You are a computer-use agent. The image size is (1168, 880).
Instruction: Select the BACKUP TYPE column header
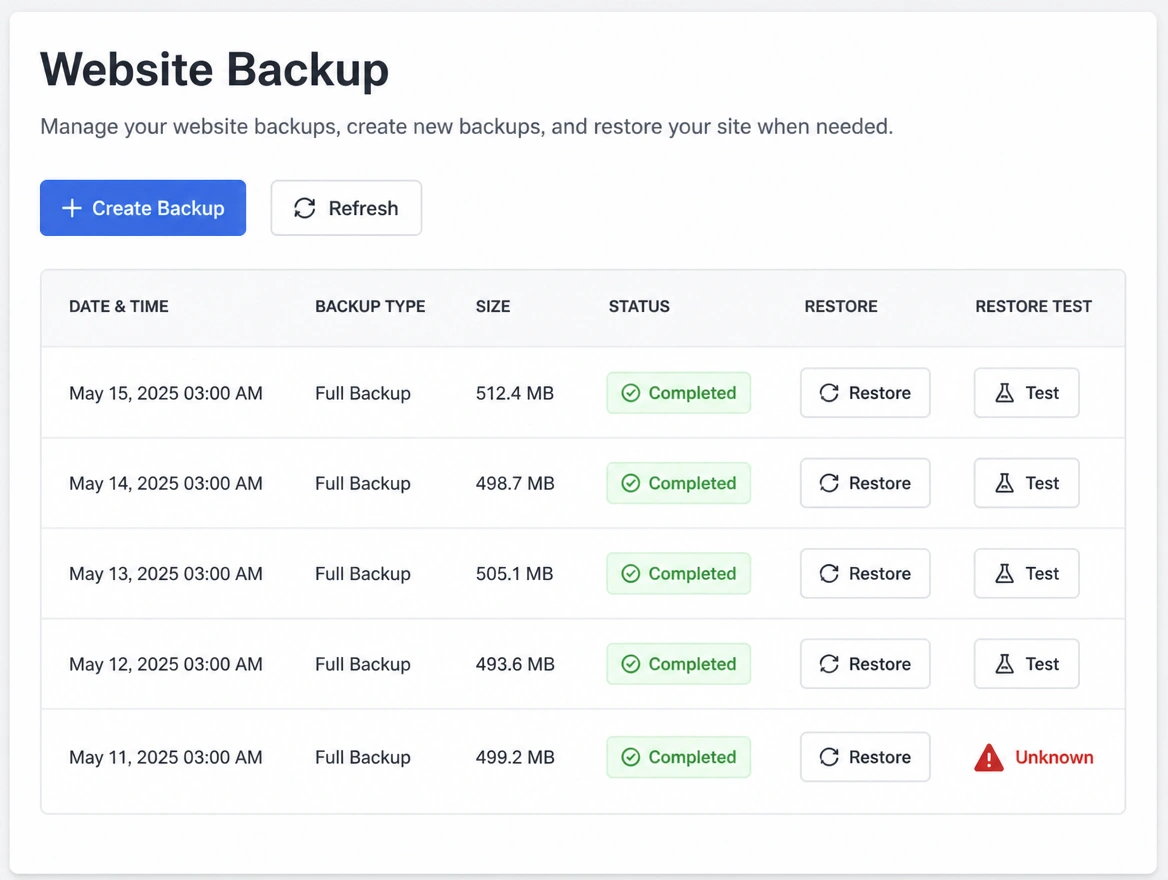coord(370,306)
